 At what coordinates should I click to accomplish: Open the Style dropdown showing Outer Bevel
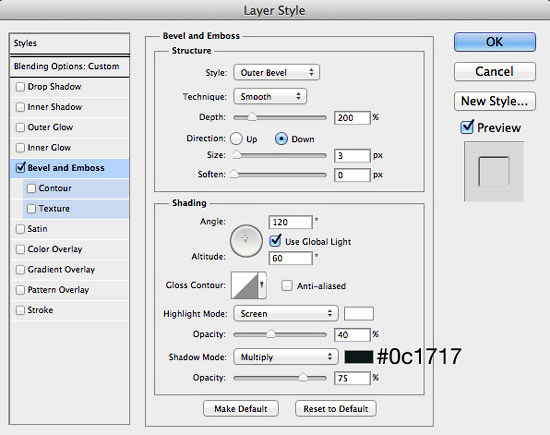276,73
